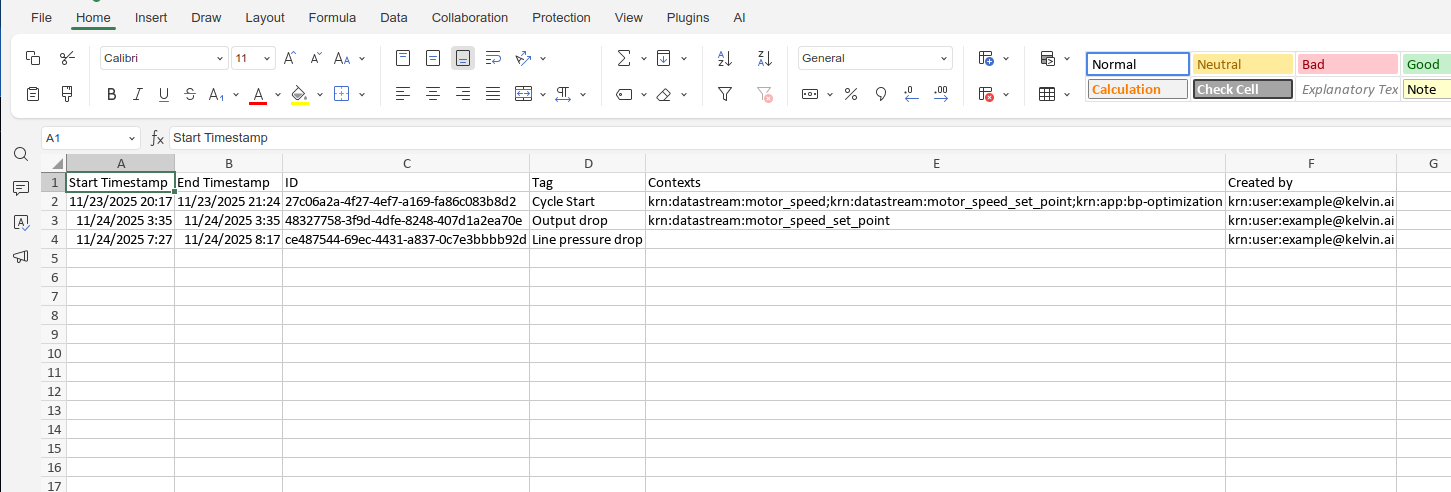This screenshot has width=1451, height=492.
Task: Click the Percent style icon
Action: pos(851,94)
